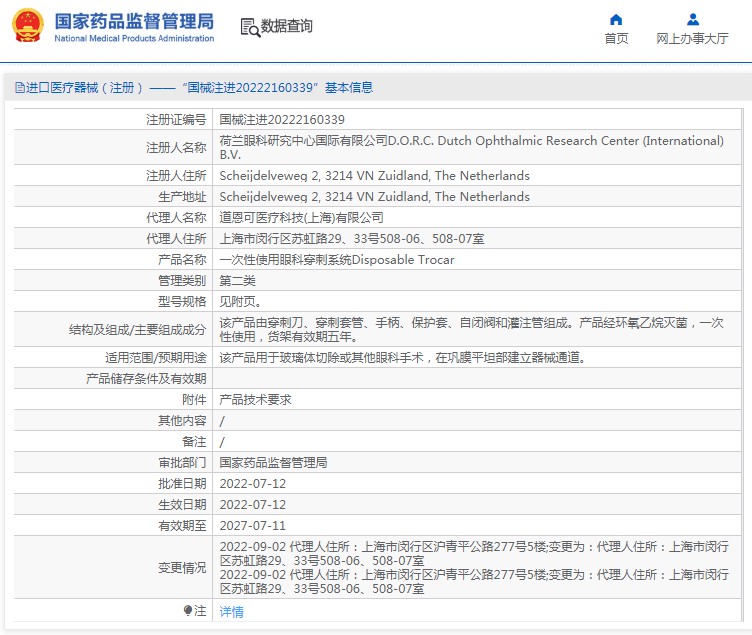Click the 审批部门 label
This screenshot has height=635, width=752.
coord(182,463)
